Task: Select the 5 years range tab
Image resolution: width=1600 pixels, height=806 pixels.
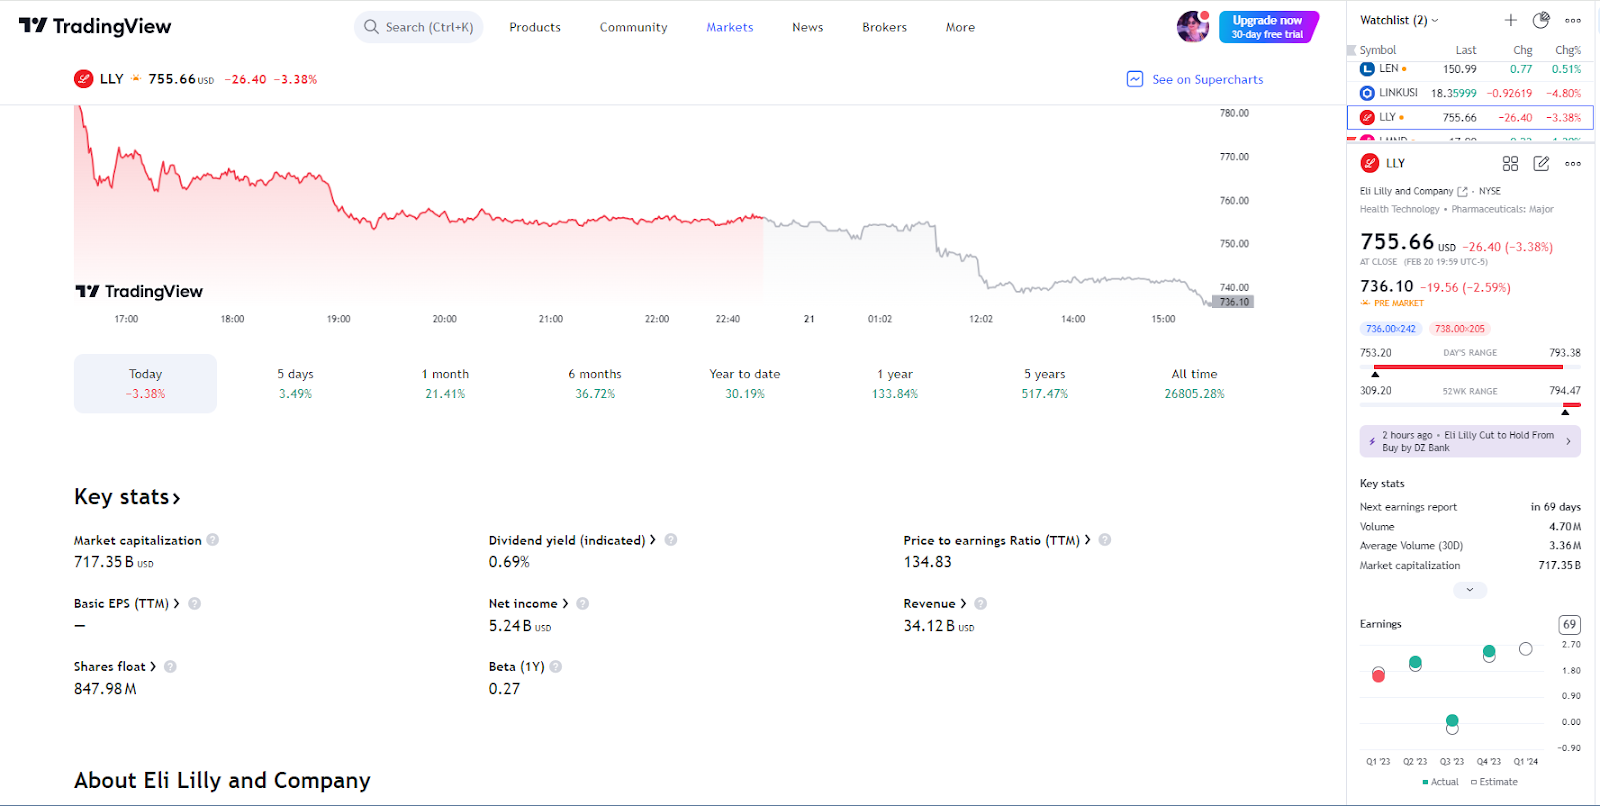Action: coord(1045,383)
